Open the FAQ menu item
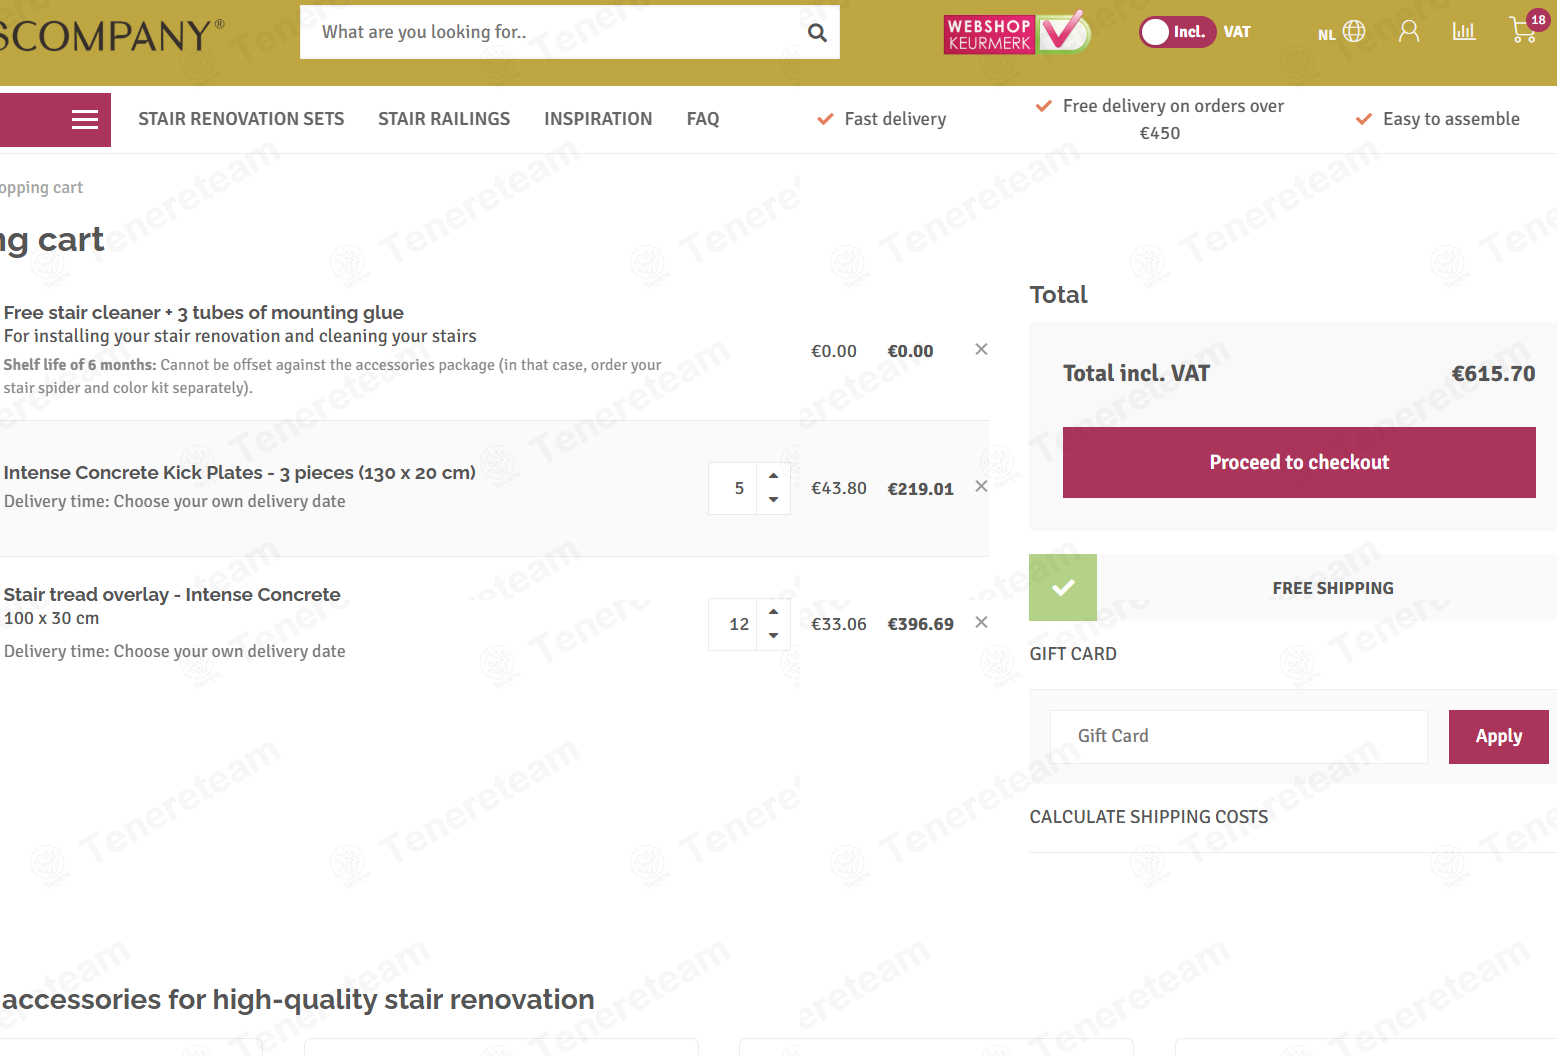 [x=703, y=119]
